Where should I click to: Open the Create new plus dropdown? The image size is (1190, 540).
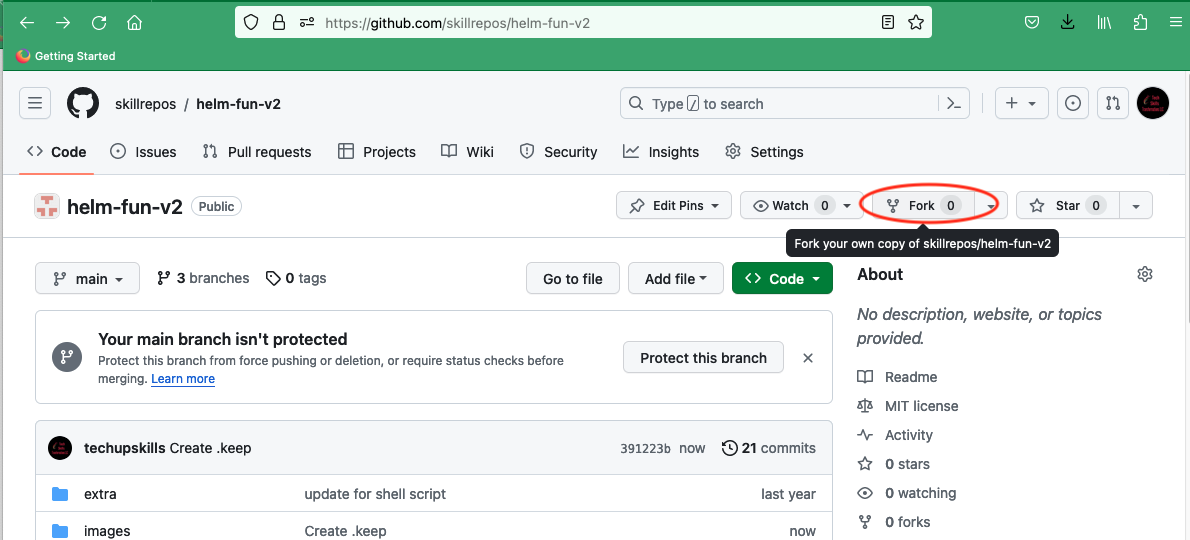click(x=1022, y=103)
